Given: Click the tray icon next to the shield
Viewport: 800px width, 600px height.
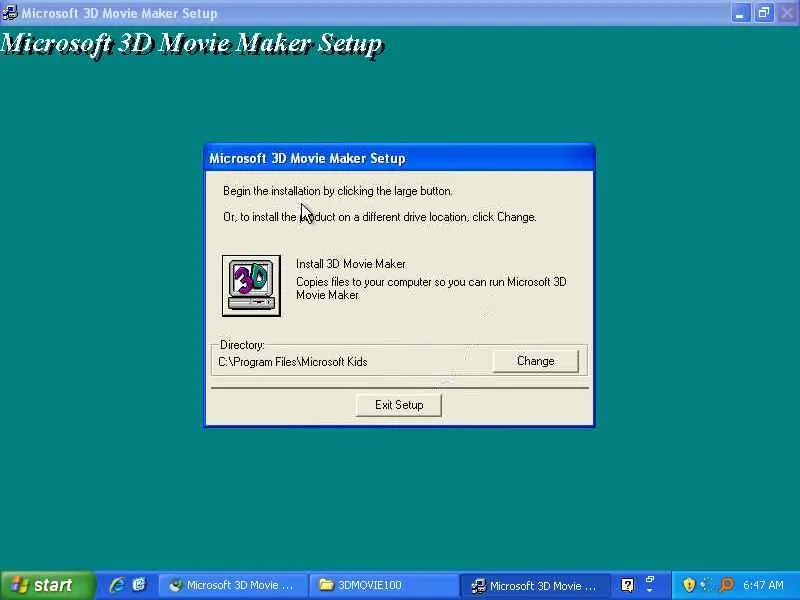Looking at the screenshot, I should pyautogui.click(x=707, y=585).
